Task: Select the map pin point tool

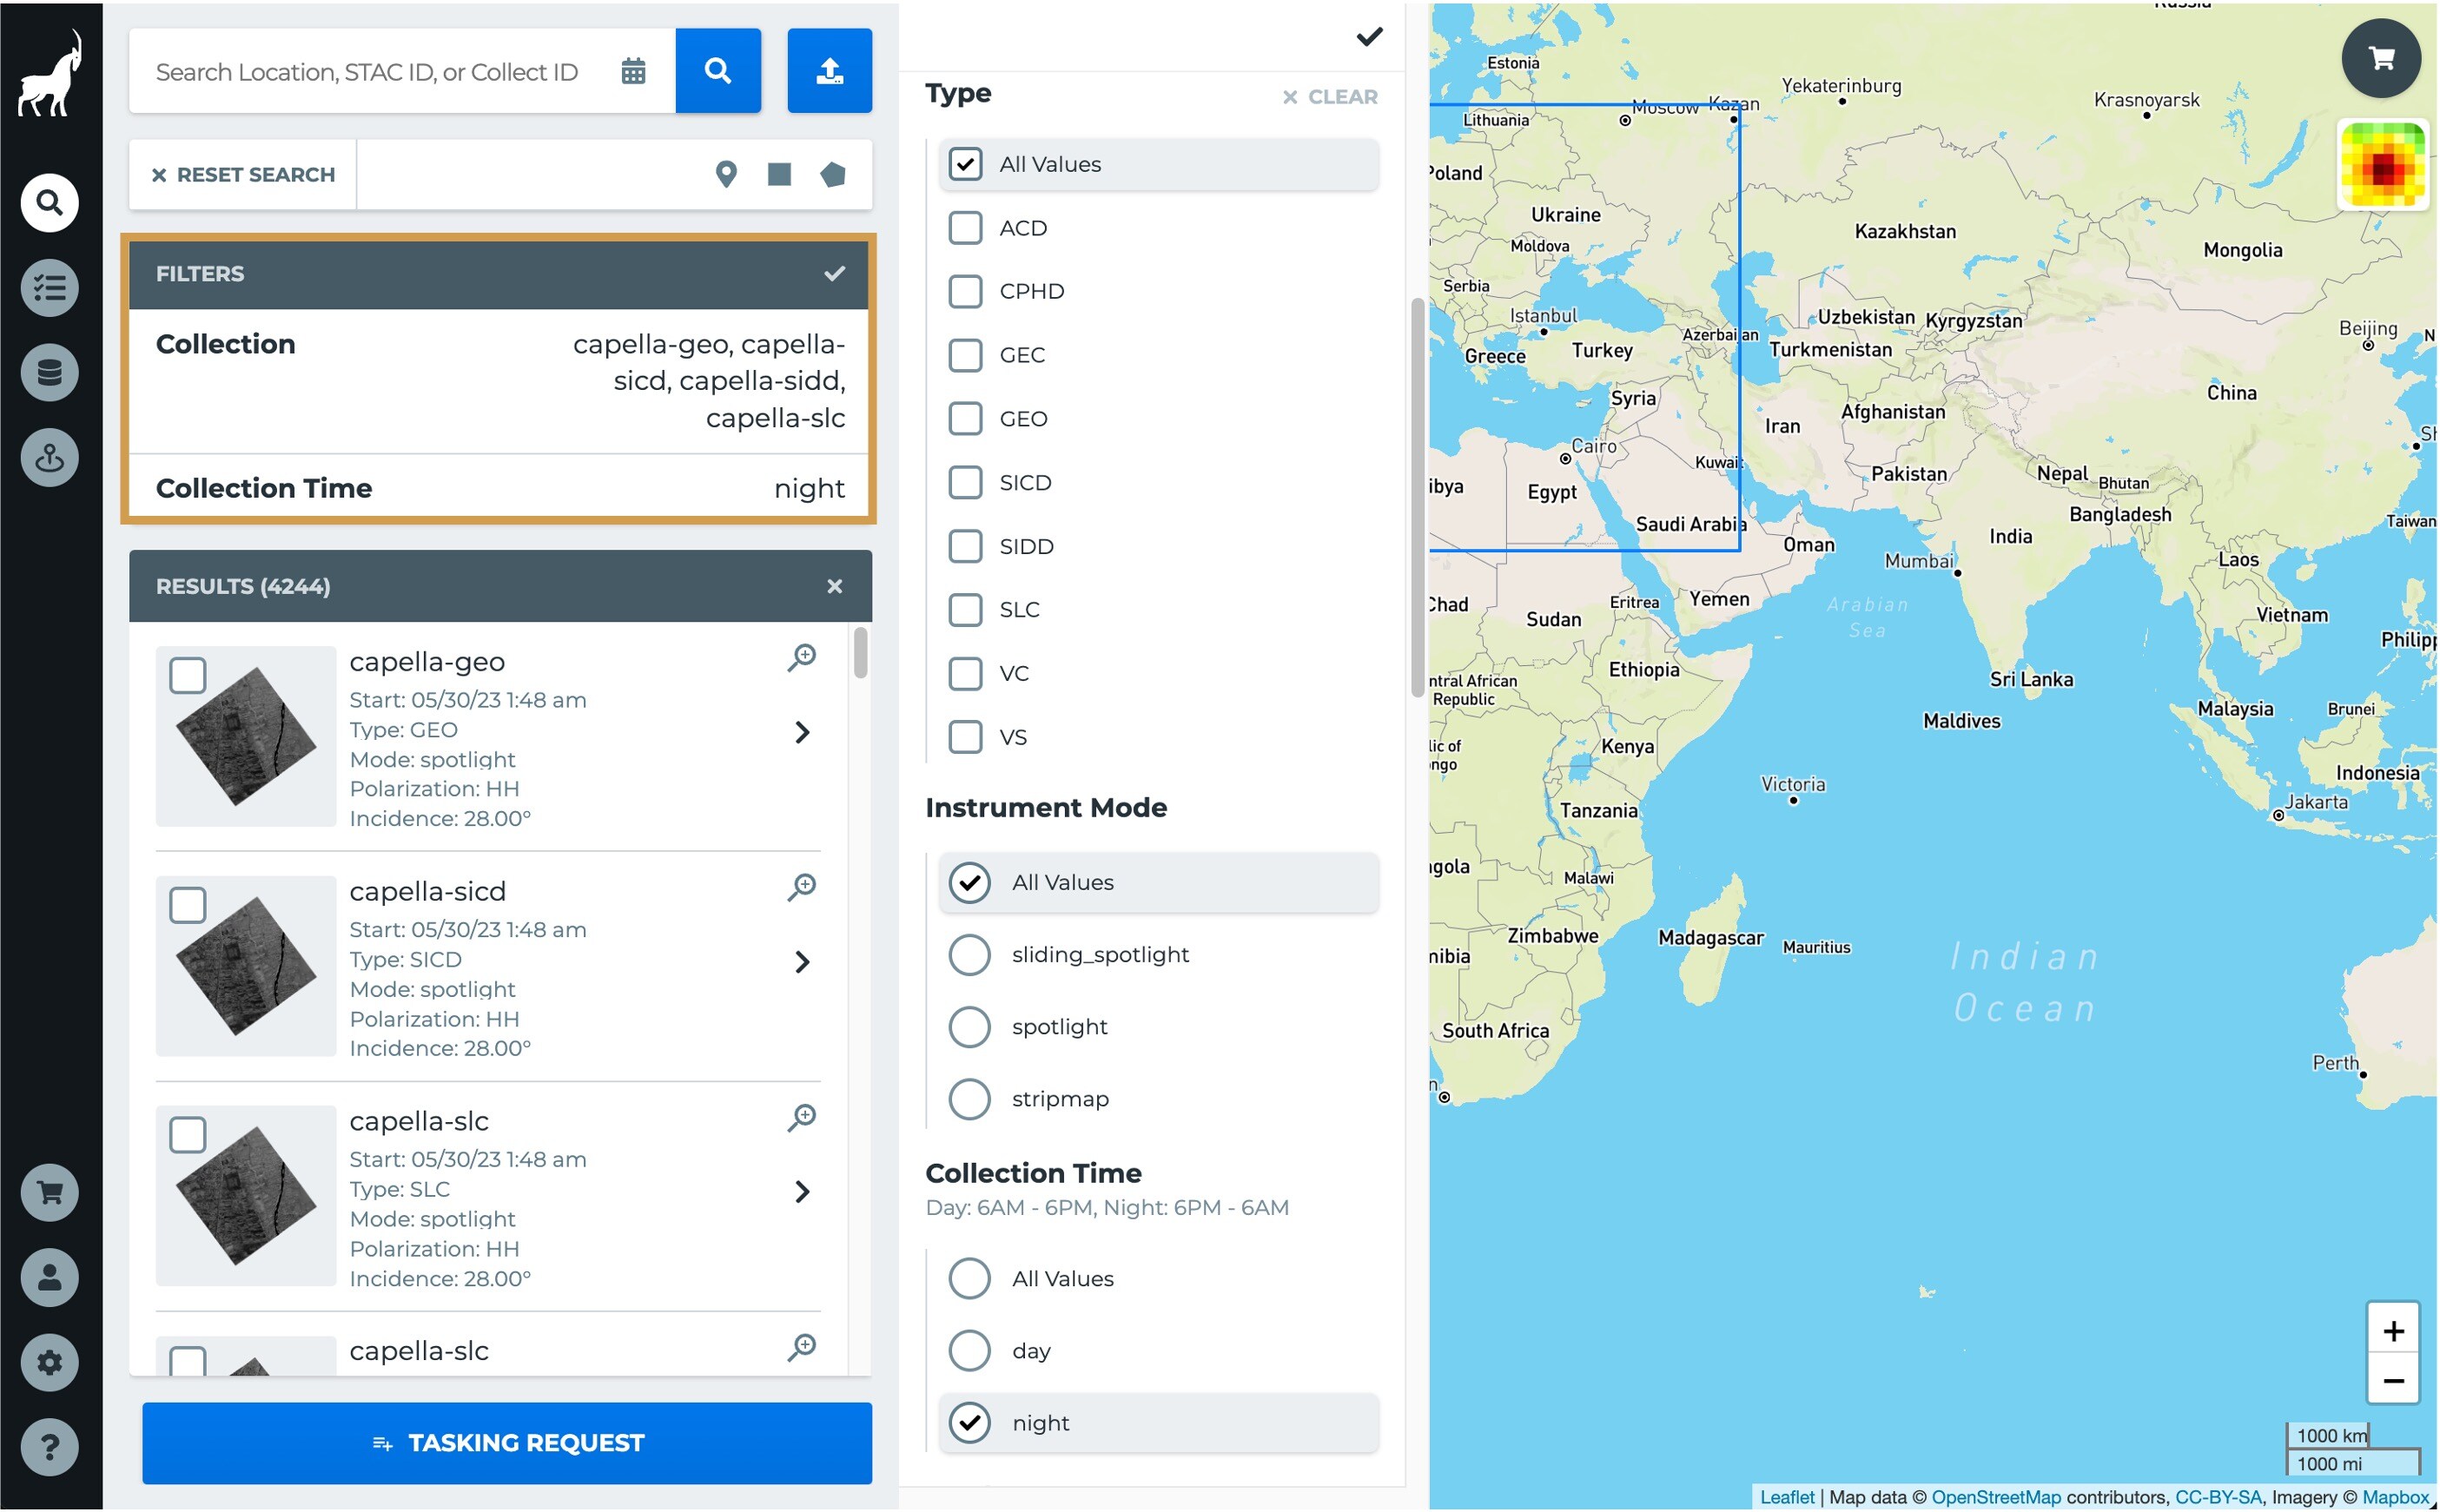Action: (726, 175)
